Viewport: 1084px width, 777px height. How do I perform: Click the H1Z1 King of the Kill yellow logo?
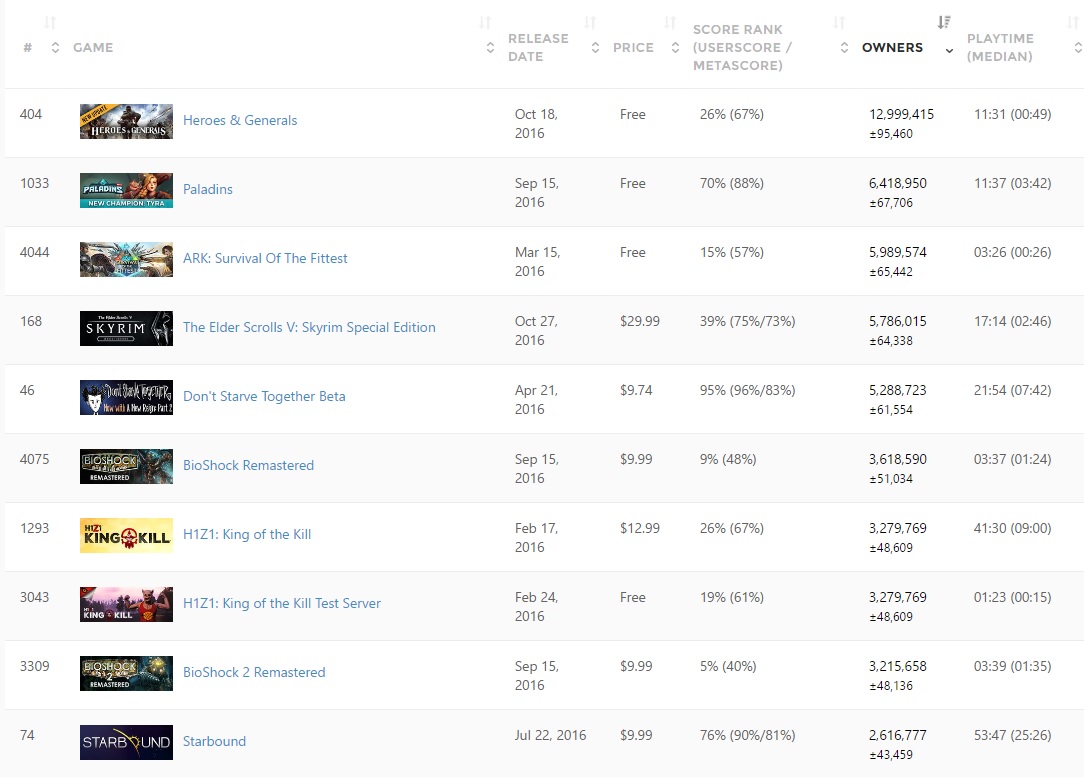pyautogui.click(x=126, y=535)
